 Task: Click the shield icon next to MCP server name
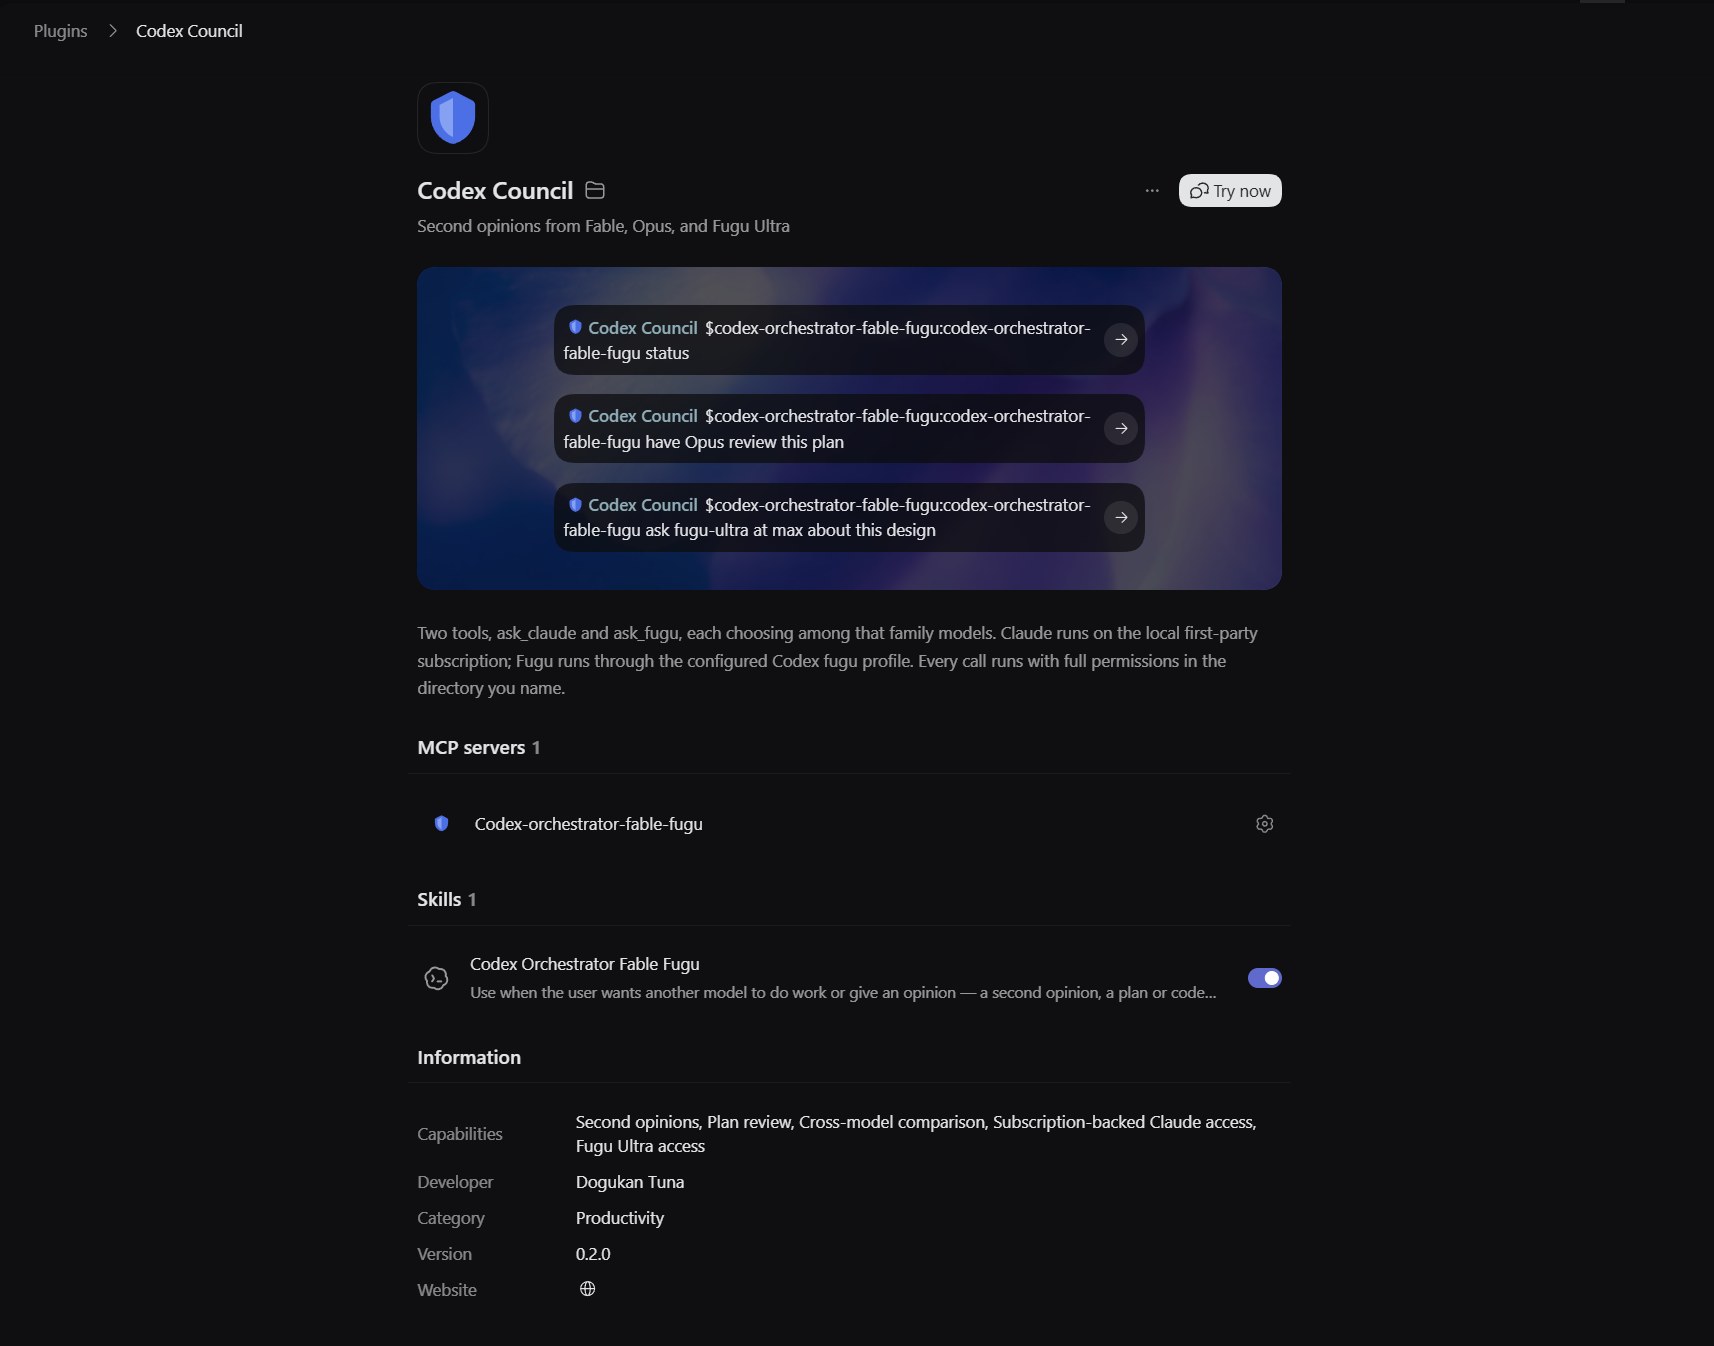point(441,824)
